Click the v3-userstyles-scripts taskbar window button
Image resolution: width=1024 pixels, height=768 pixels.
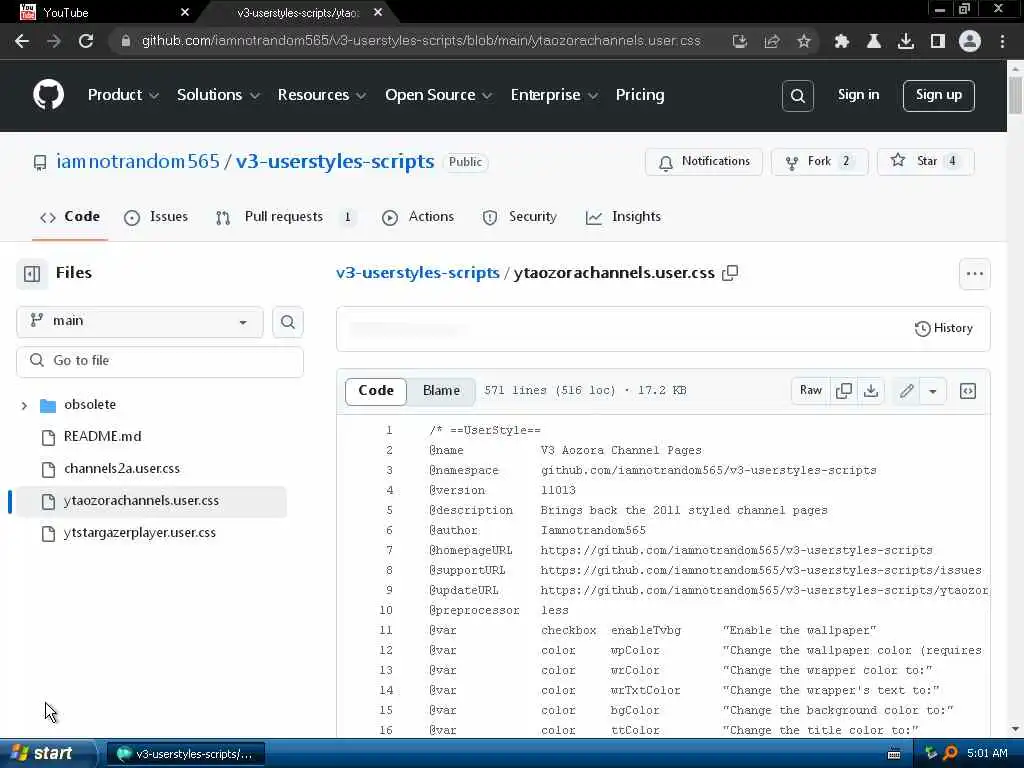[x=185, y=754]
